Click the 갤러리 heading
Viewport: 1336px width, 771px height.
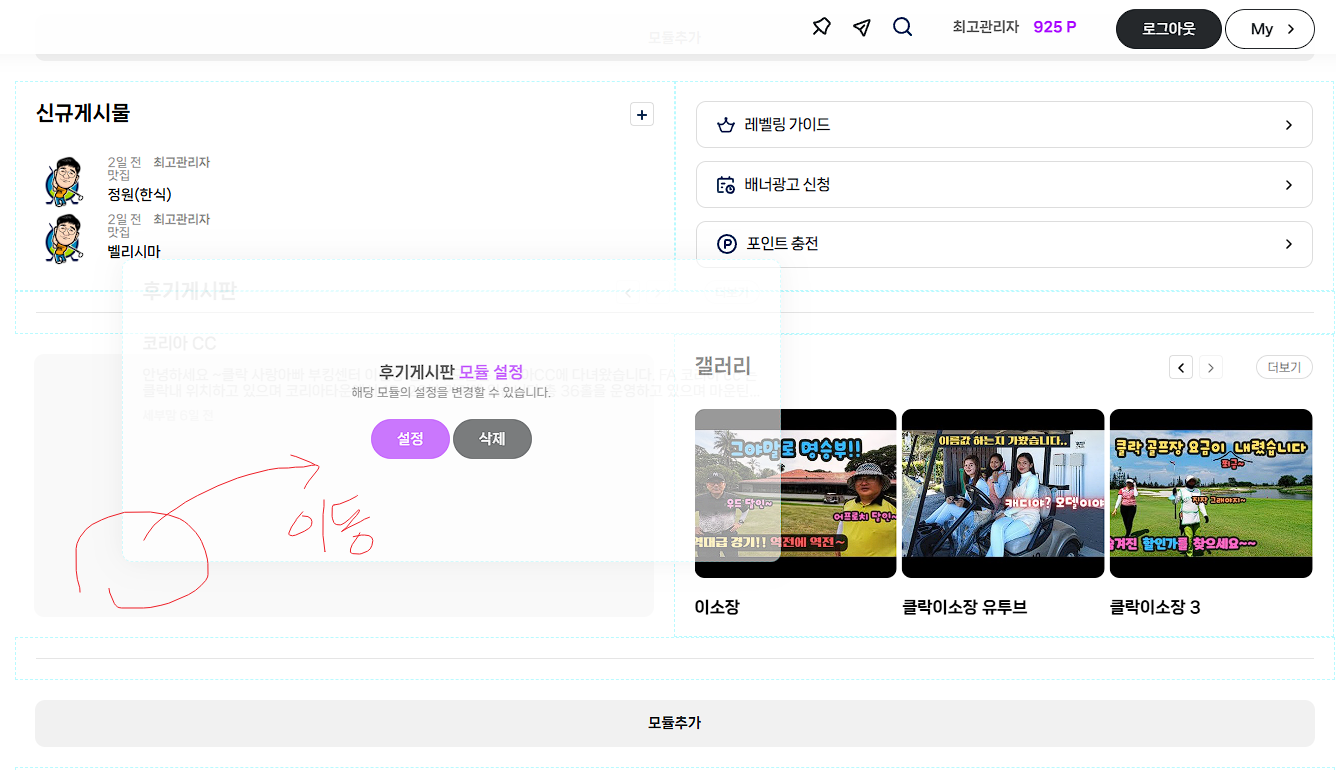click(723, 366)
